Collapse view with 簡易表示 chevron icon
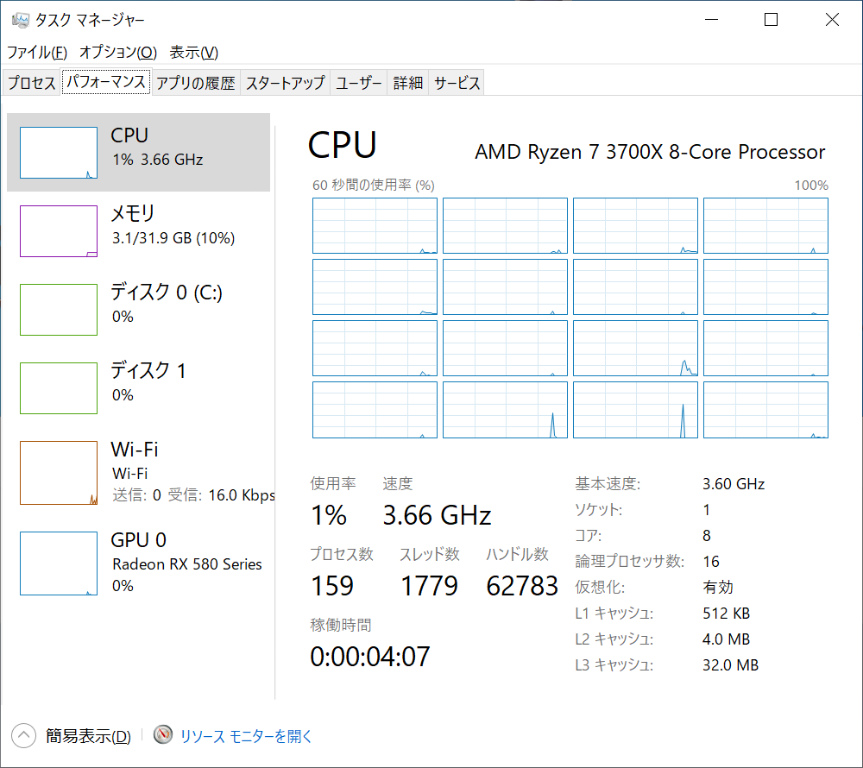 click(25, 736)
